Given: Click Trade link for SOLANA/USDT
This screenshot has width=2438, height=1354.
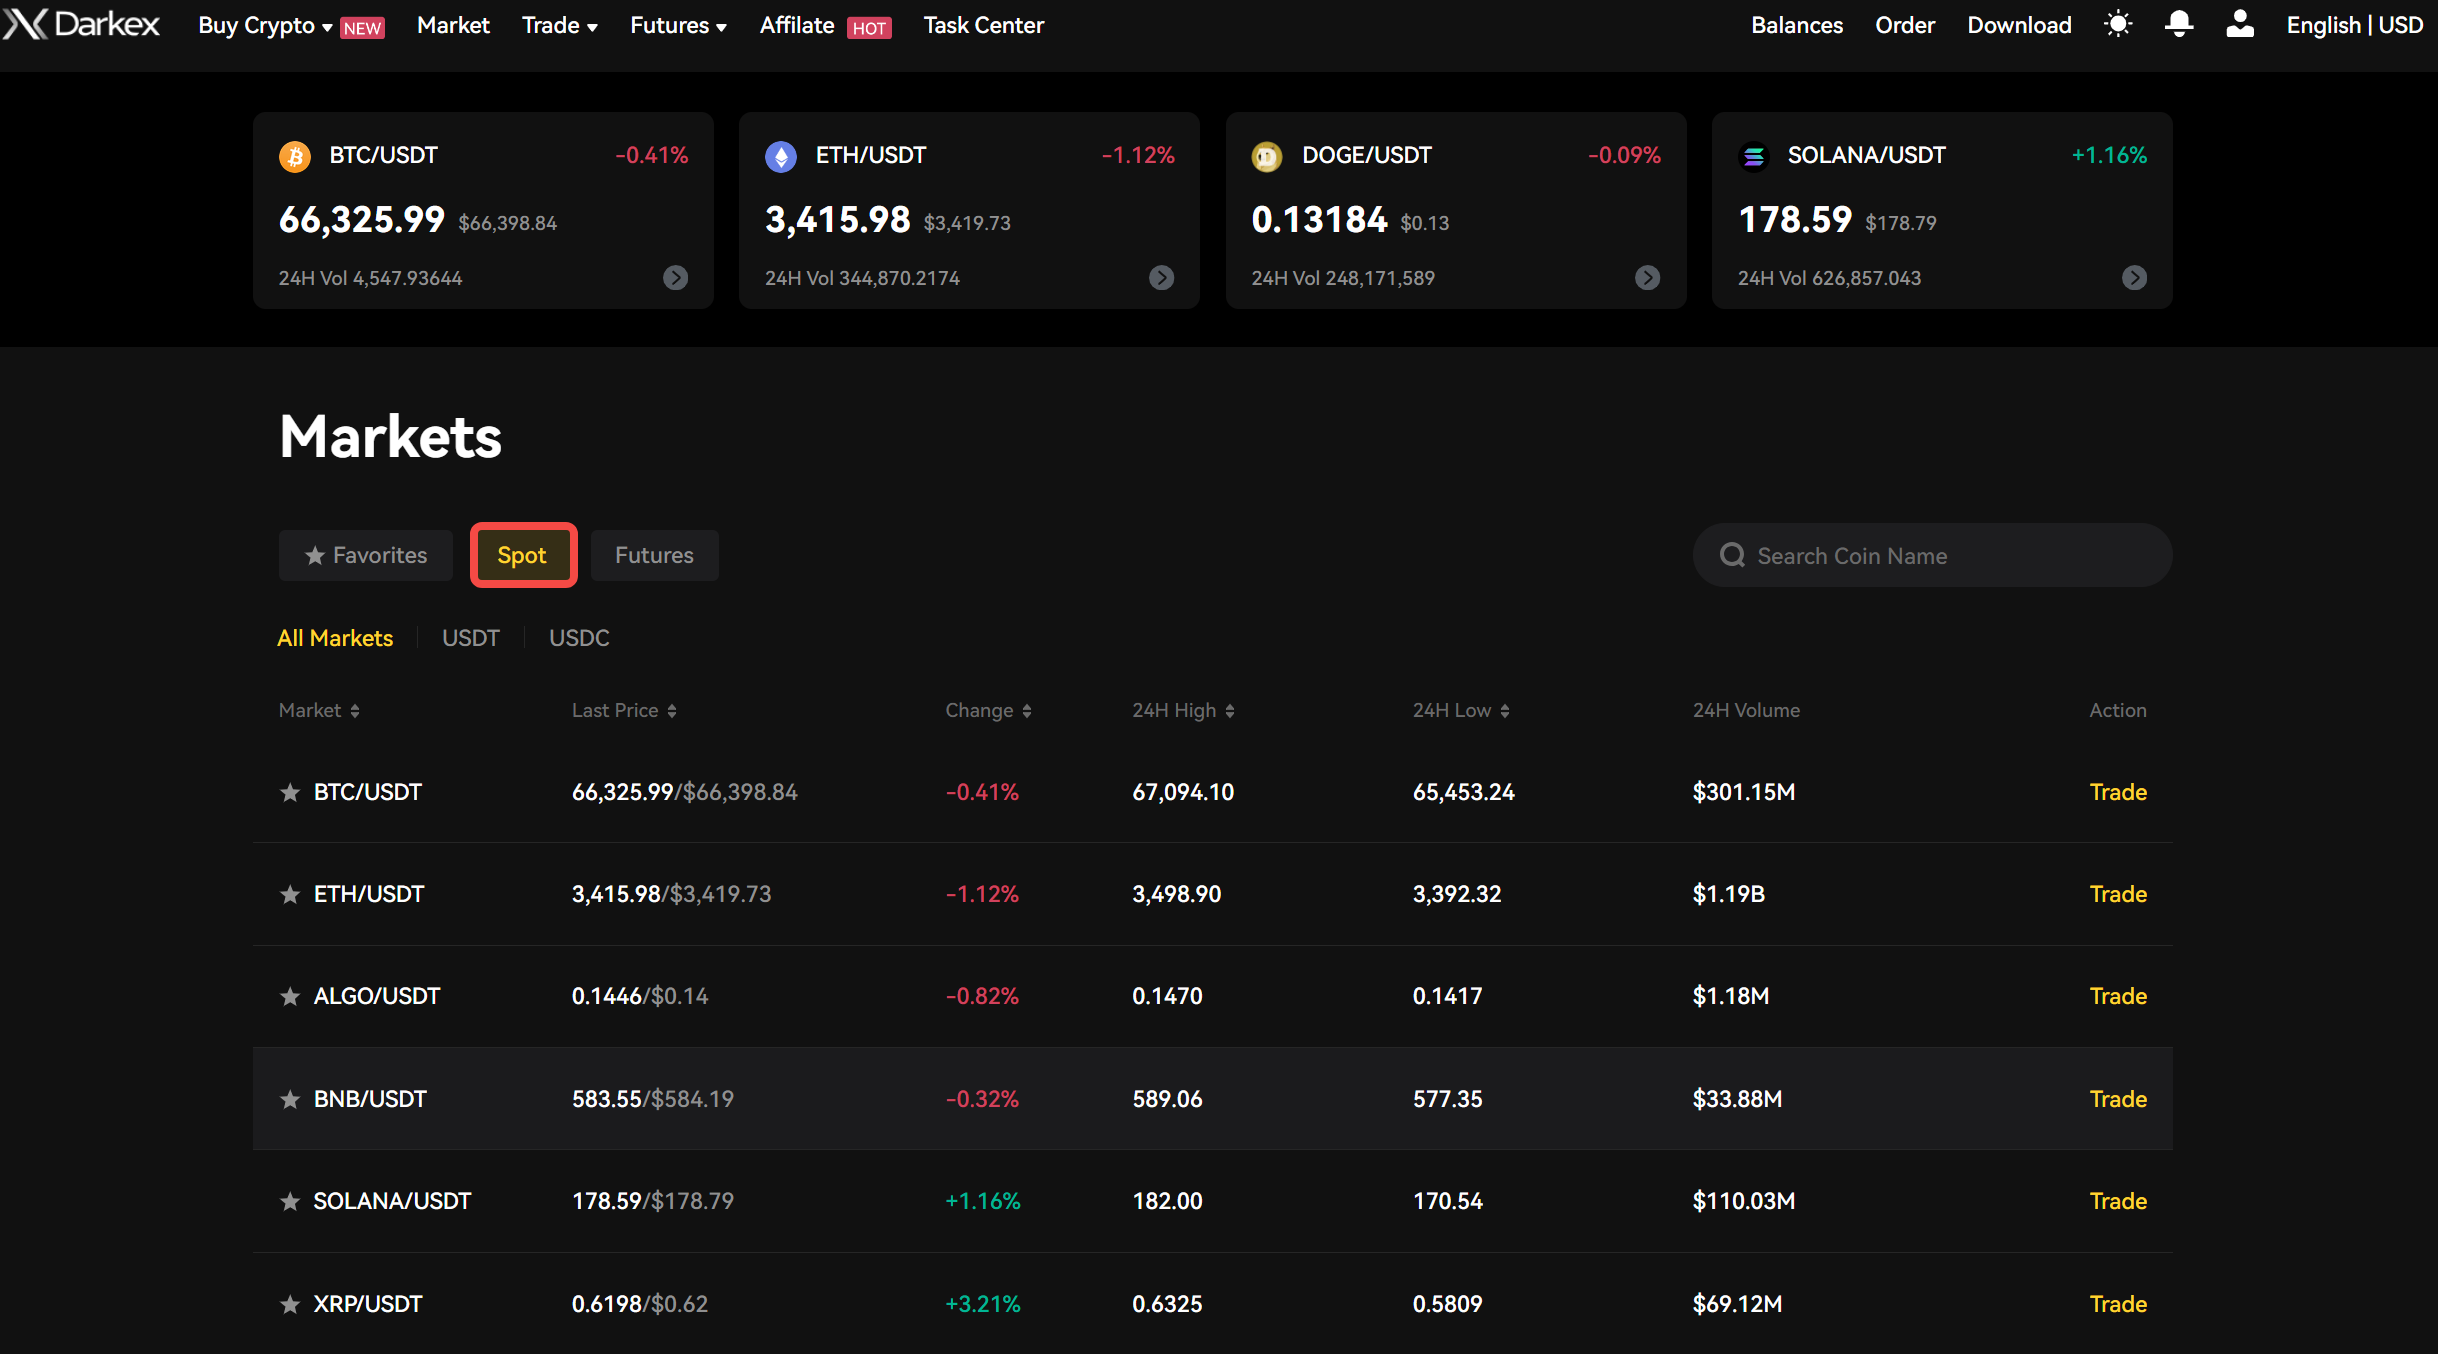Looking at the screenshot, I should pos(2118,1201).
